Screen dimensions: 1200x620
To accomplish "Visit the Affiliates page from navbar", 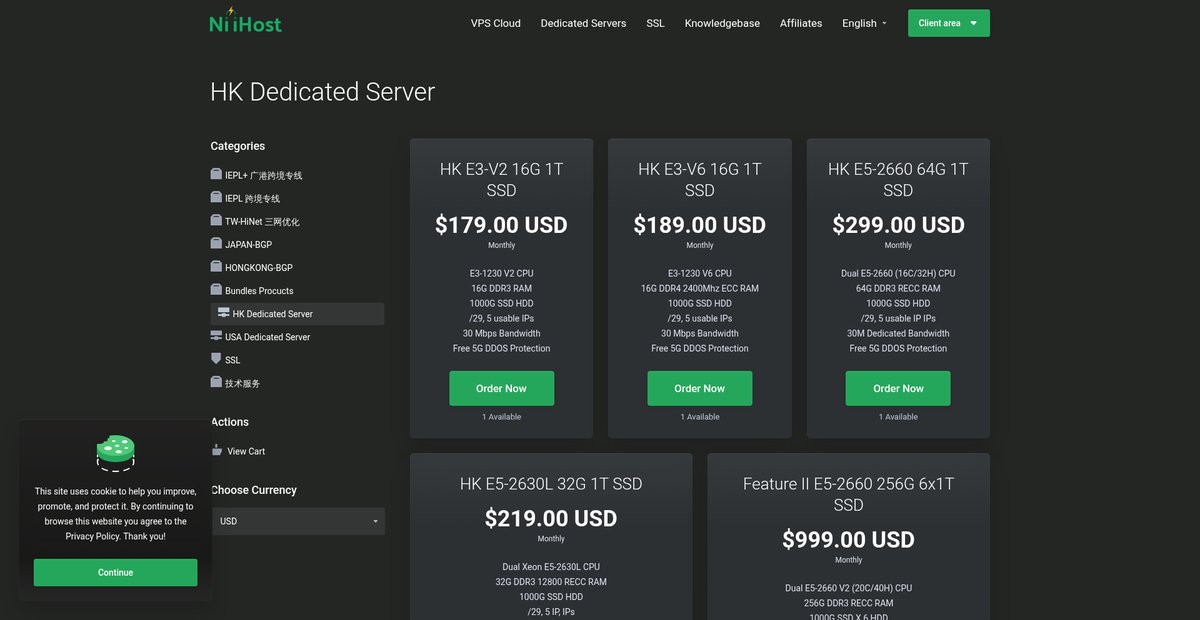I will tap(801, 23).
